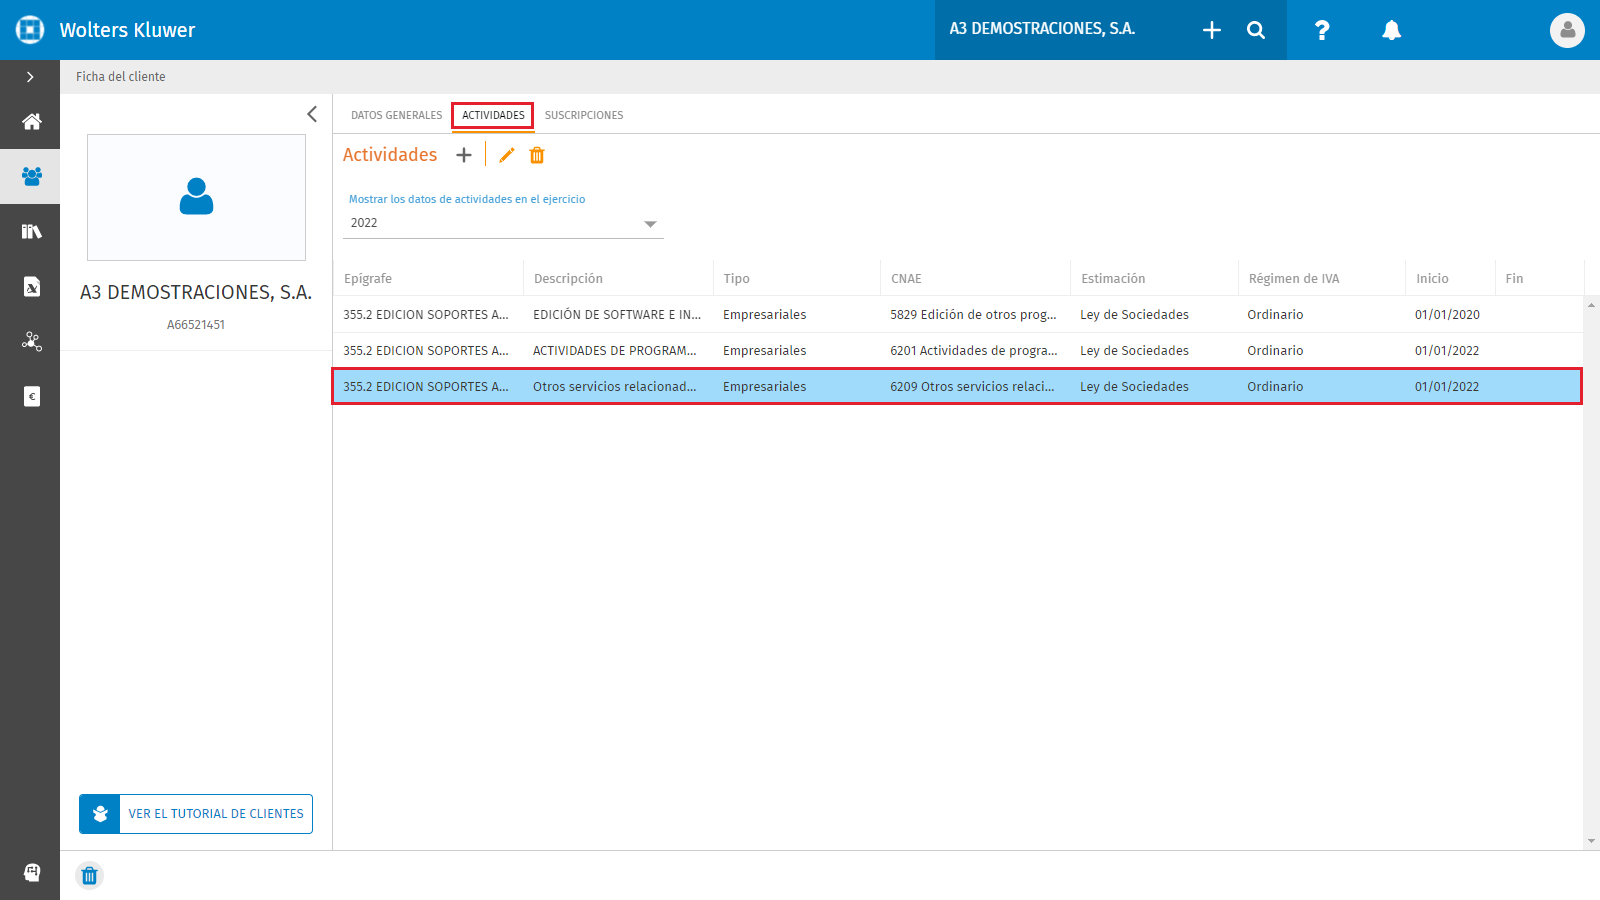Open the Clients section in sidebar
This screenshot has width=1600, height=900.
click(x=31, y=176)
